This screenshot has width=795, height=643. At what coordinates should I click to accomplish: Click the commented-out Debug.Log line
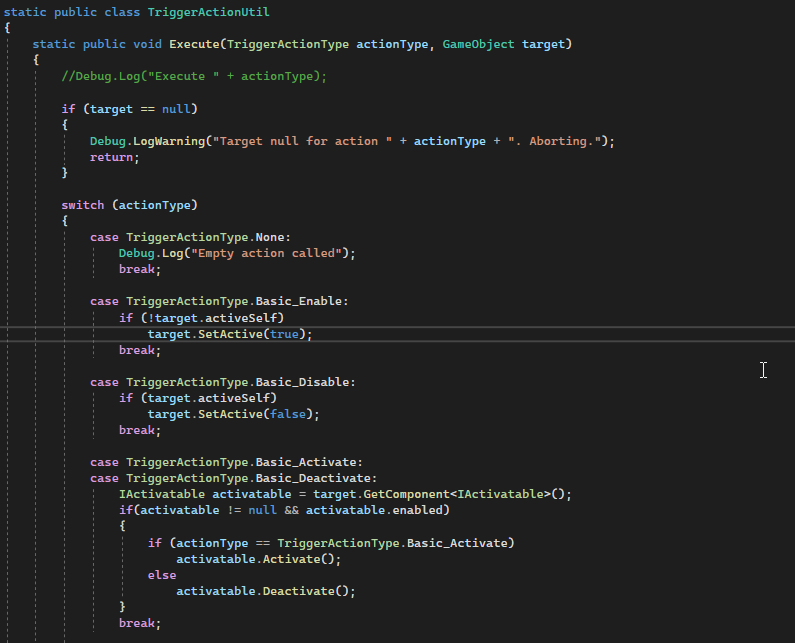point(194,76)
